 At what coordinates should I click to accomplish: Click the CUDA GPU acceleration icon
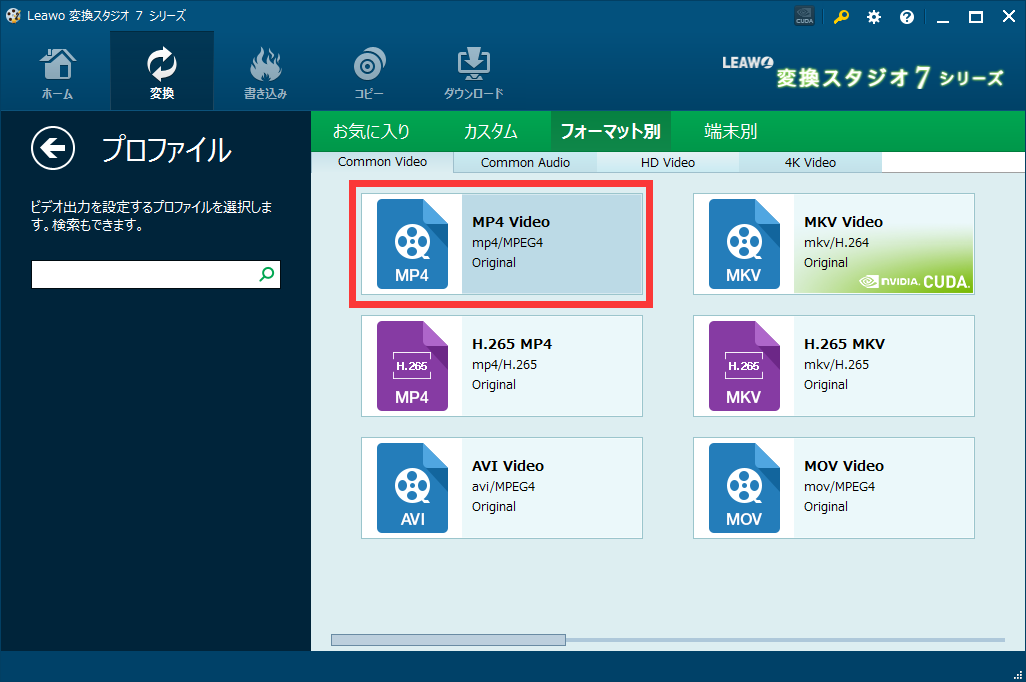pyautogui.click(x=804, y=16)
